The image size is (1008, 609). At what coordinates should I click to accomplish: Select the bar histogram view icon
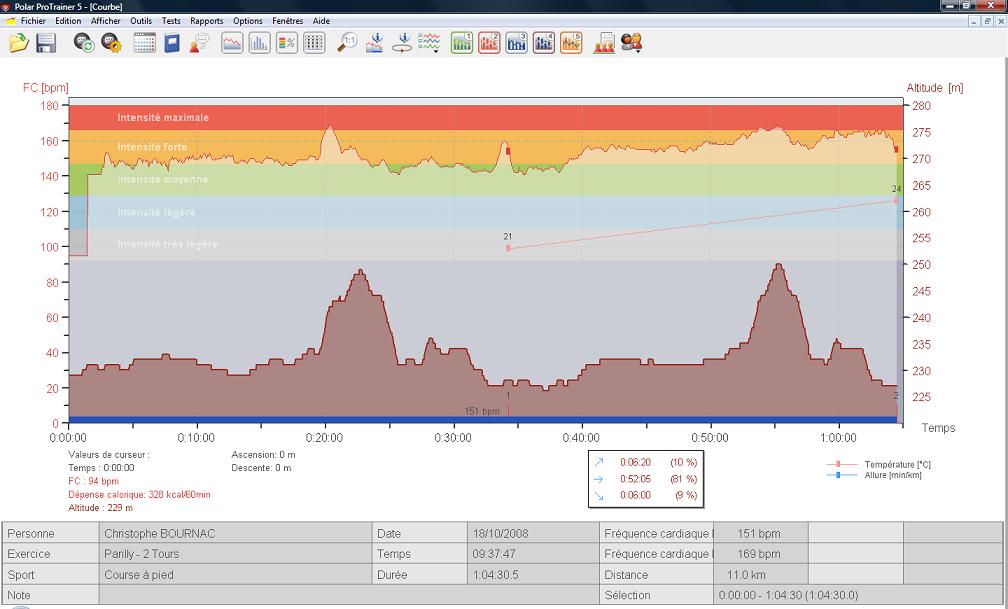pos(260,43)
